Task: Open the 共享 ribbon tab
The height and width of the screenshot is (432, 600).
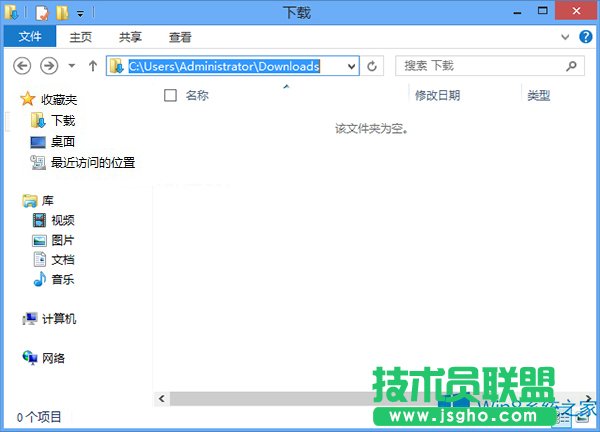Action: [x=130, y=37]
